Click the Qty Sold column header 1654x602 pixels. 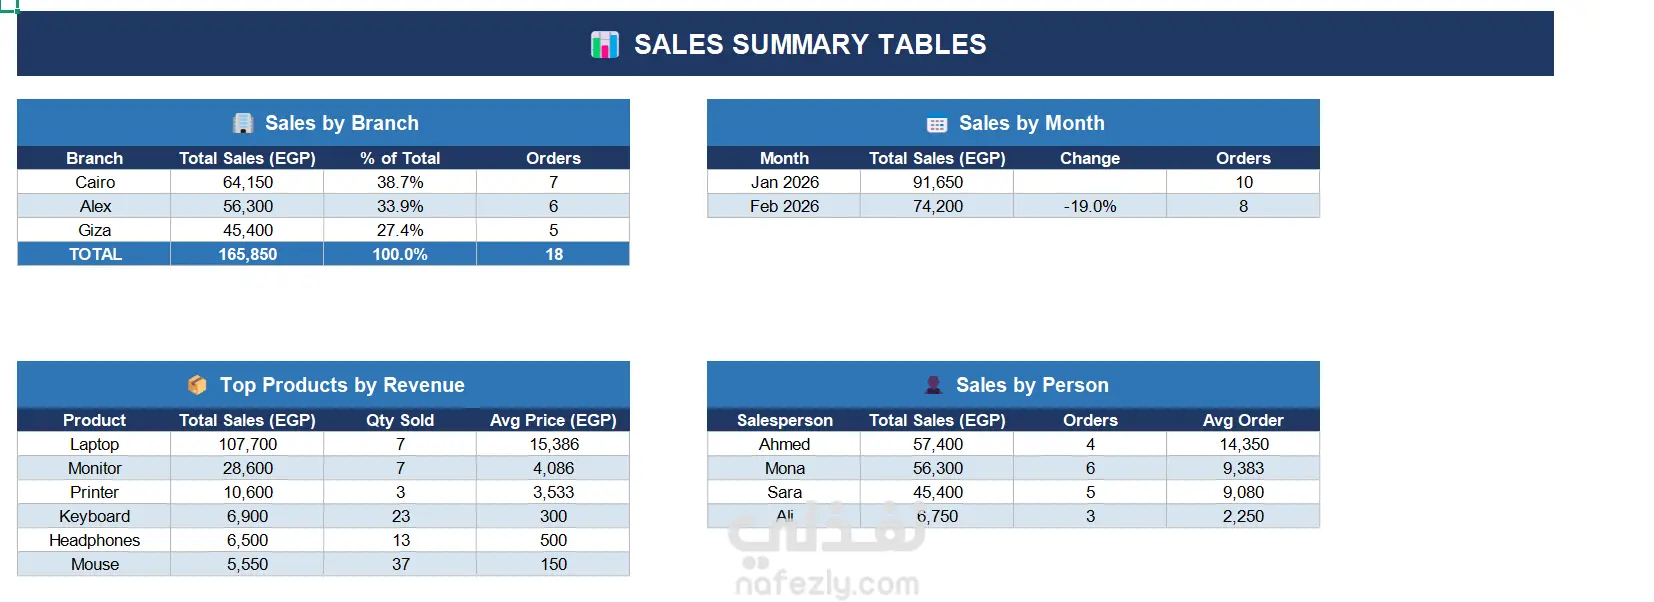click(x=400, y=420)
